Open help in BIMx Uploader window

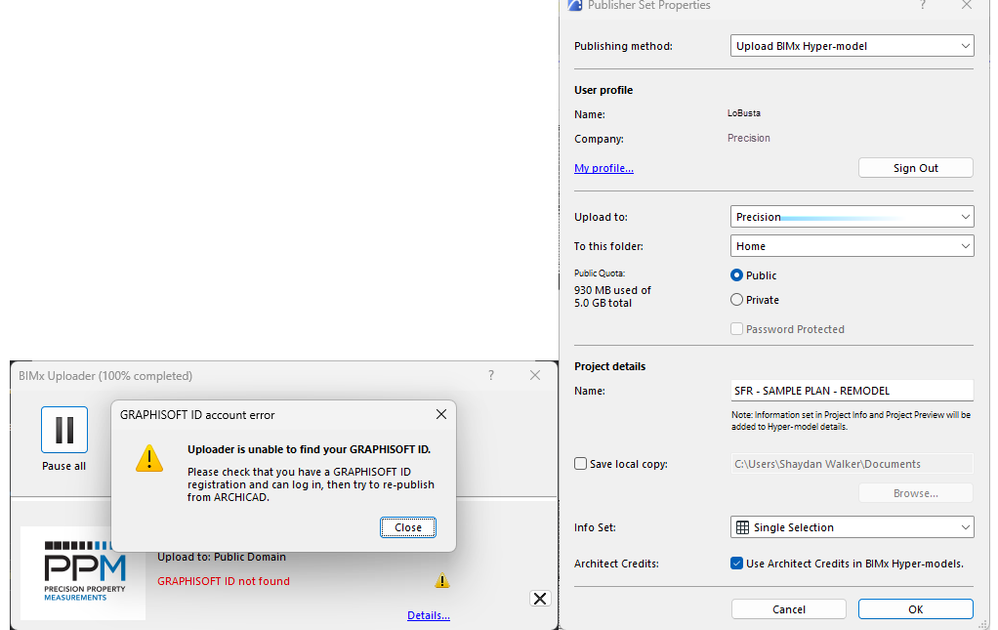[491, 375]
